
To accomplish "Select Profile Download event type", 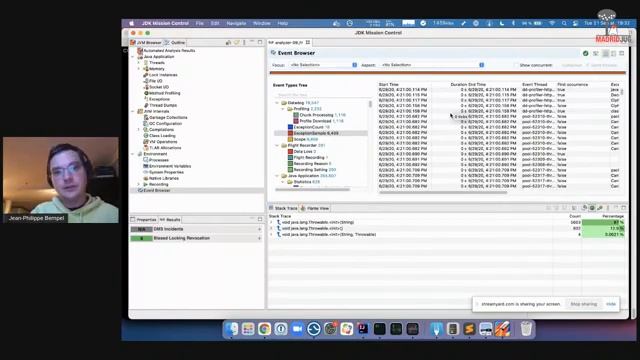I will (x=318, y=121).
